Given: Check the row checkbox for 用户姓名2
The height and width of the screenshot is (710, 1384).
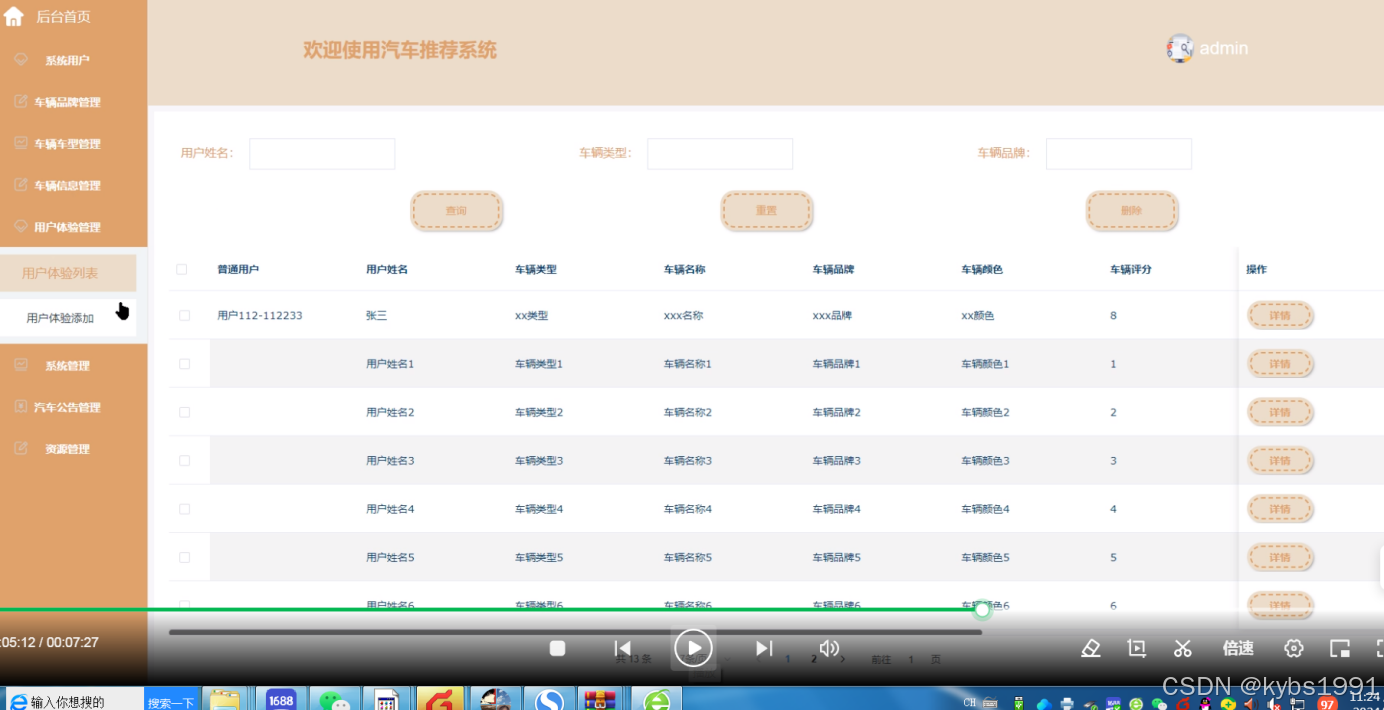Looking at the screenshot, I should [184, 412].
